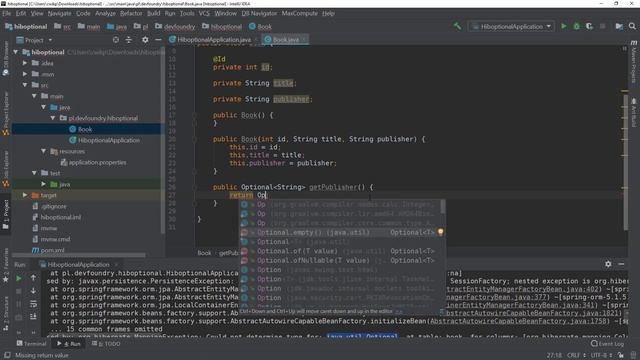Screen dimensions: 640x360
Task: Click Project panel horizontal scrollbar
Action: pos(79,255)
